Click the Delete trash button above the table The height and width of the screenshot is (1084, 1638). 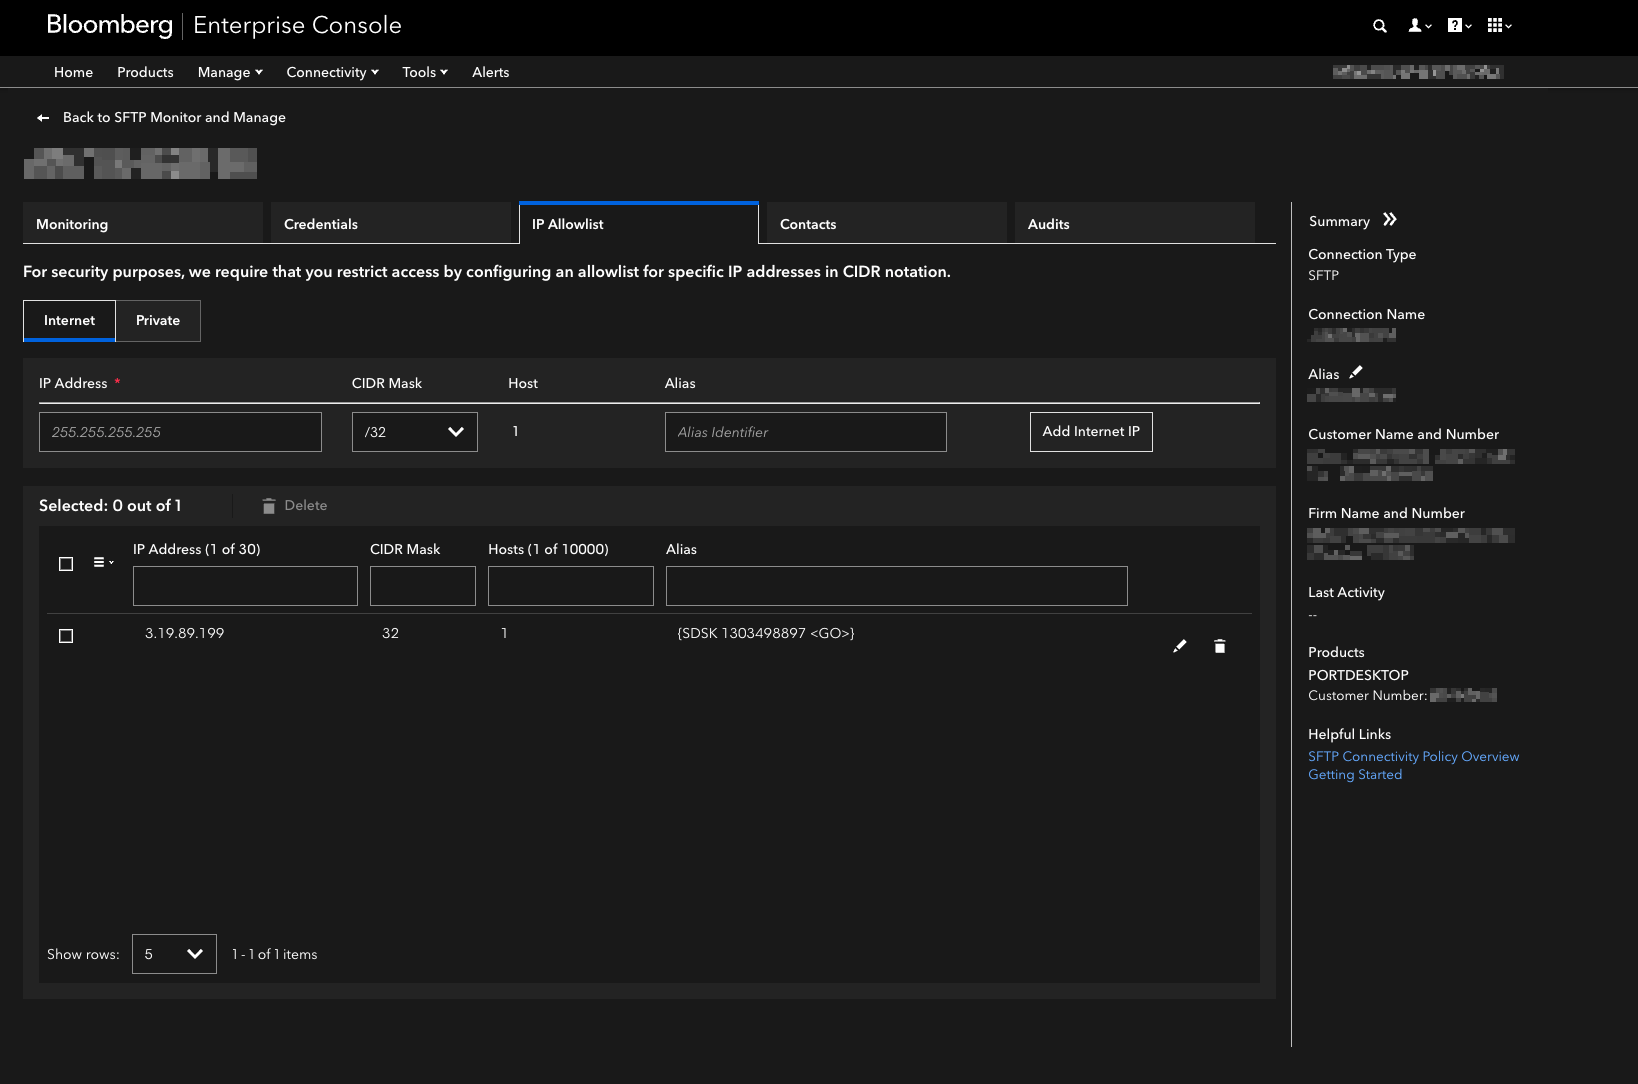[295, 506]
